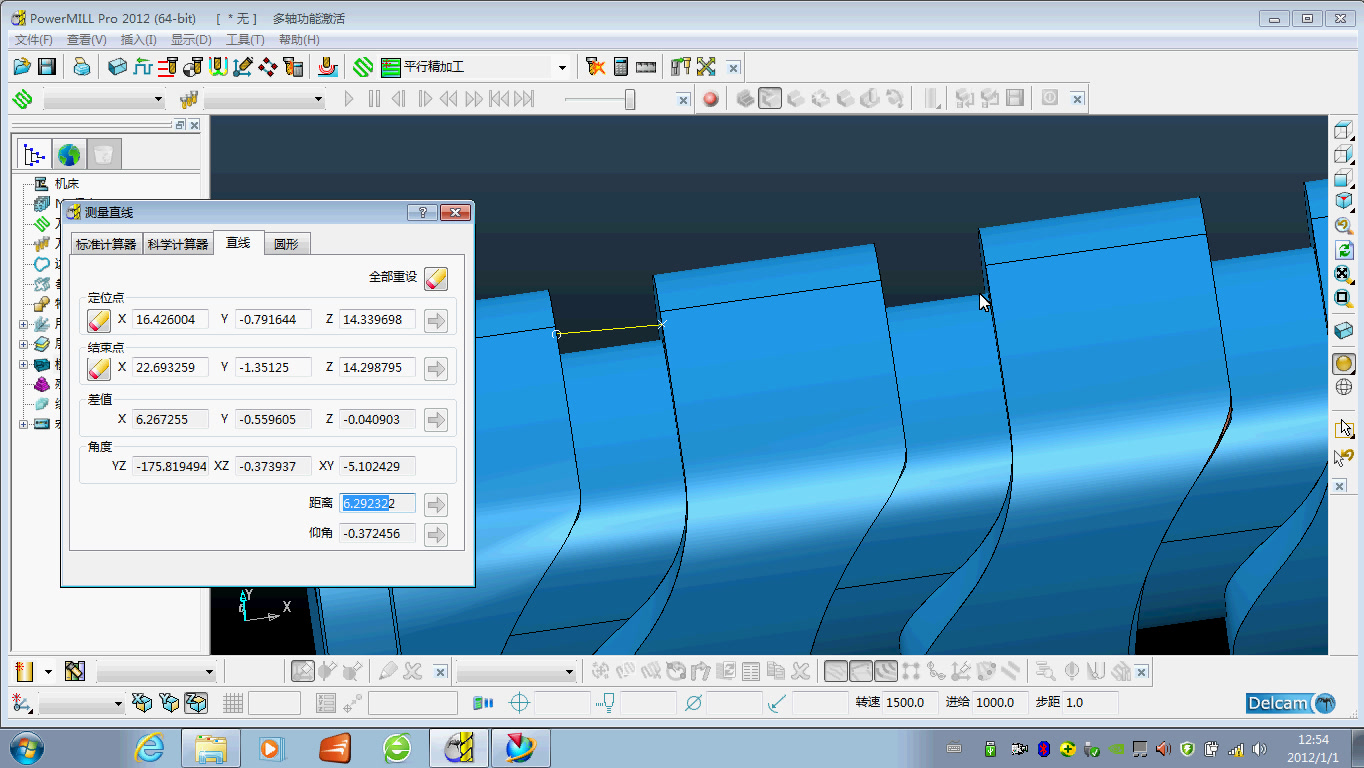
Task: Open the 文件(F) menu
Action: 34,40
